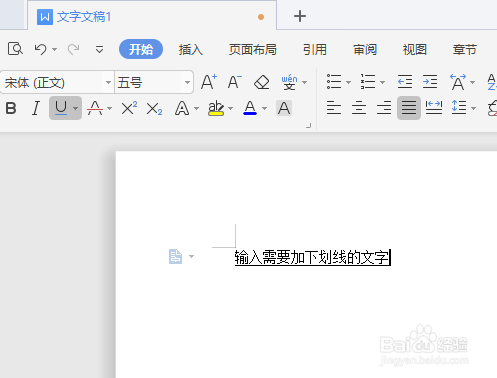Click the paragraph layout page icon
The height and width of the screenshot is (378, 497).
click(175, 256)
